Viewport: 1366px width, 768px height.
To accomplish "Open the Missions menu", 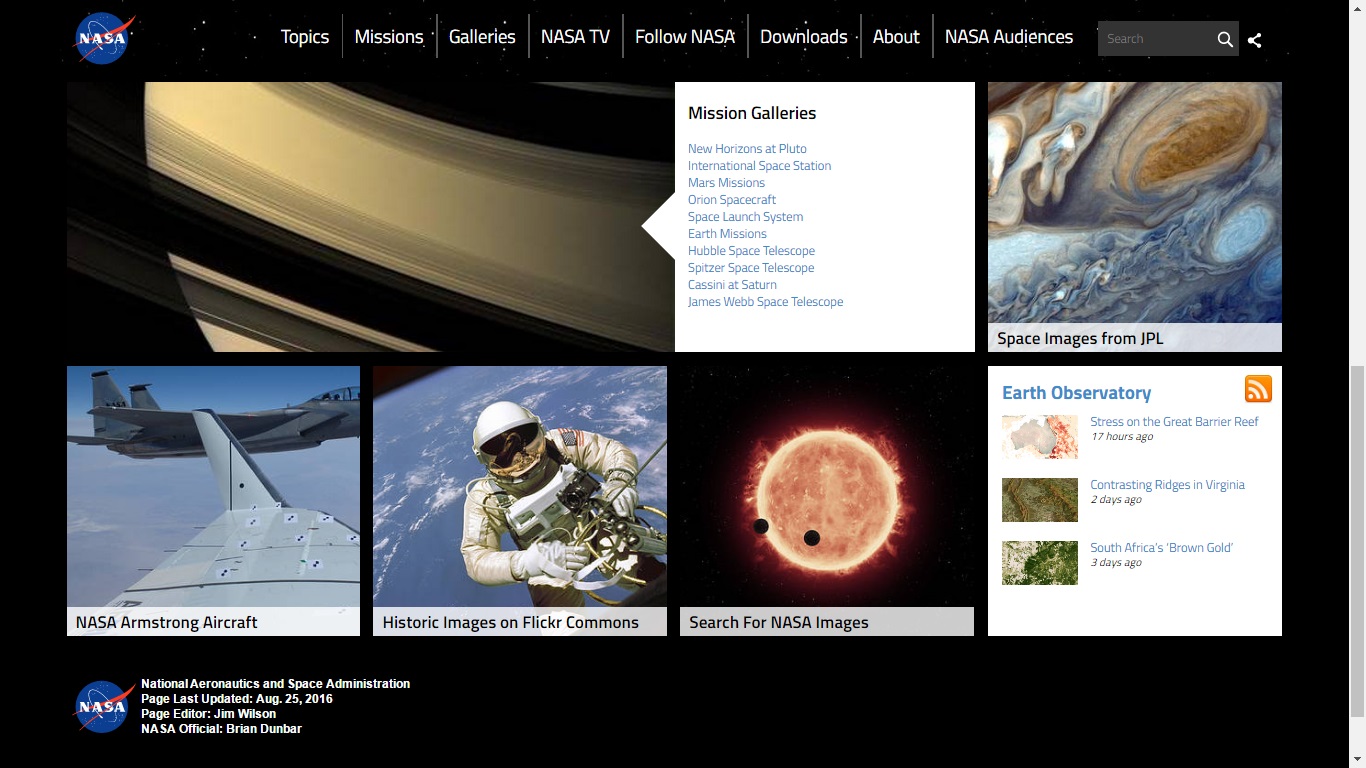I will pos(389,37).
